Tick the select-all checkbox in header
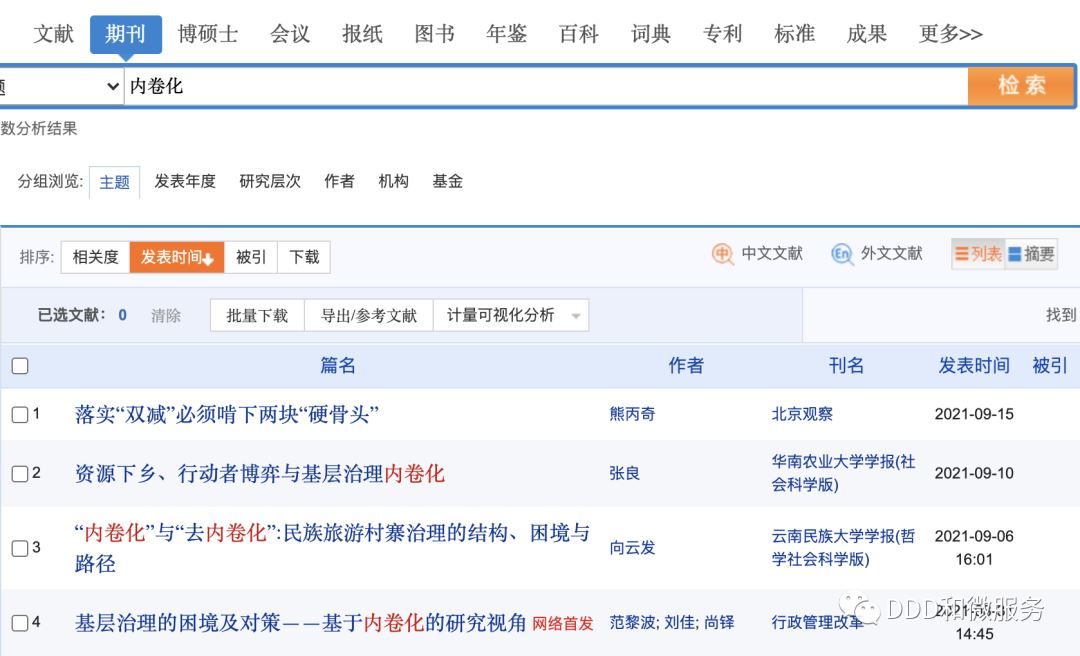 pyautogui.click(x=20, y=366)
